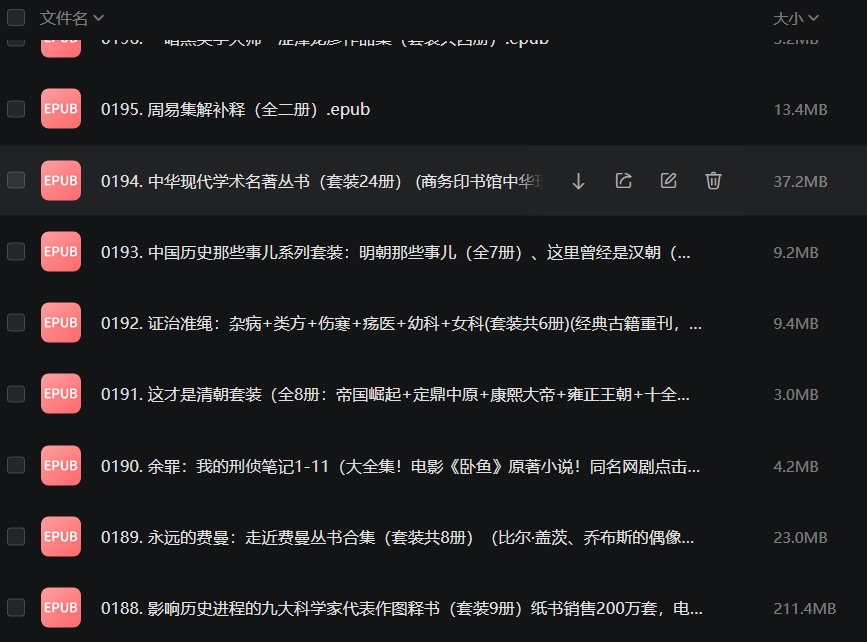Download file 0194 using the arrow icon
Image resolution: width=867 pixels, height=642 pixels.
pos(578,181)
